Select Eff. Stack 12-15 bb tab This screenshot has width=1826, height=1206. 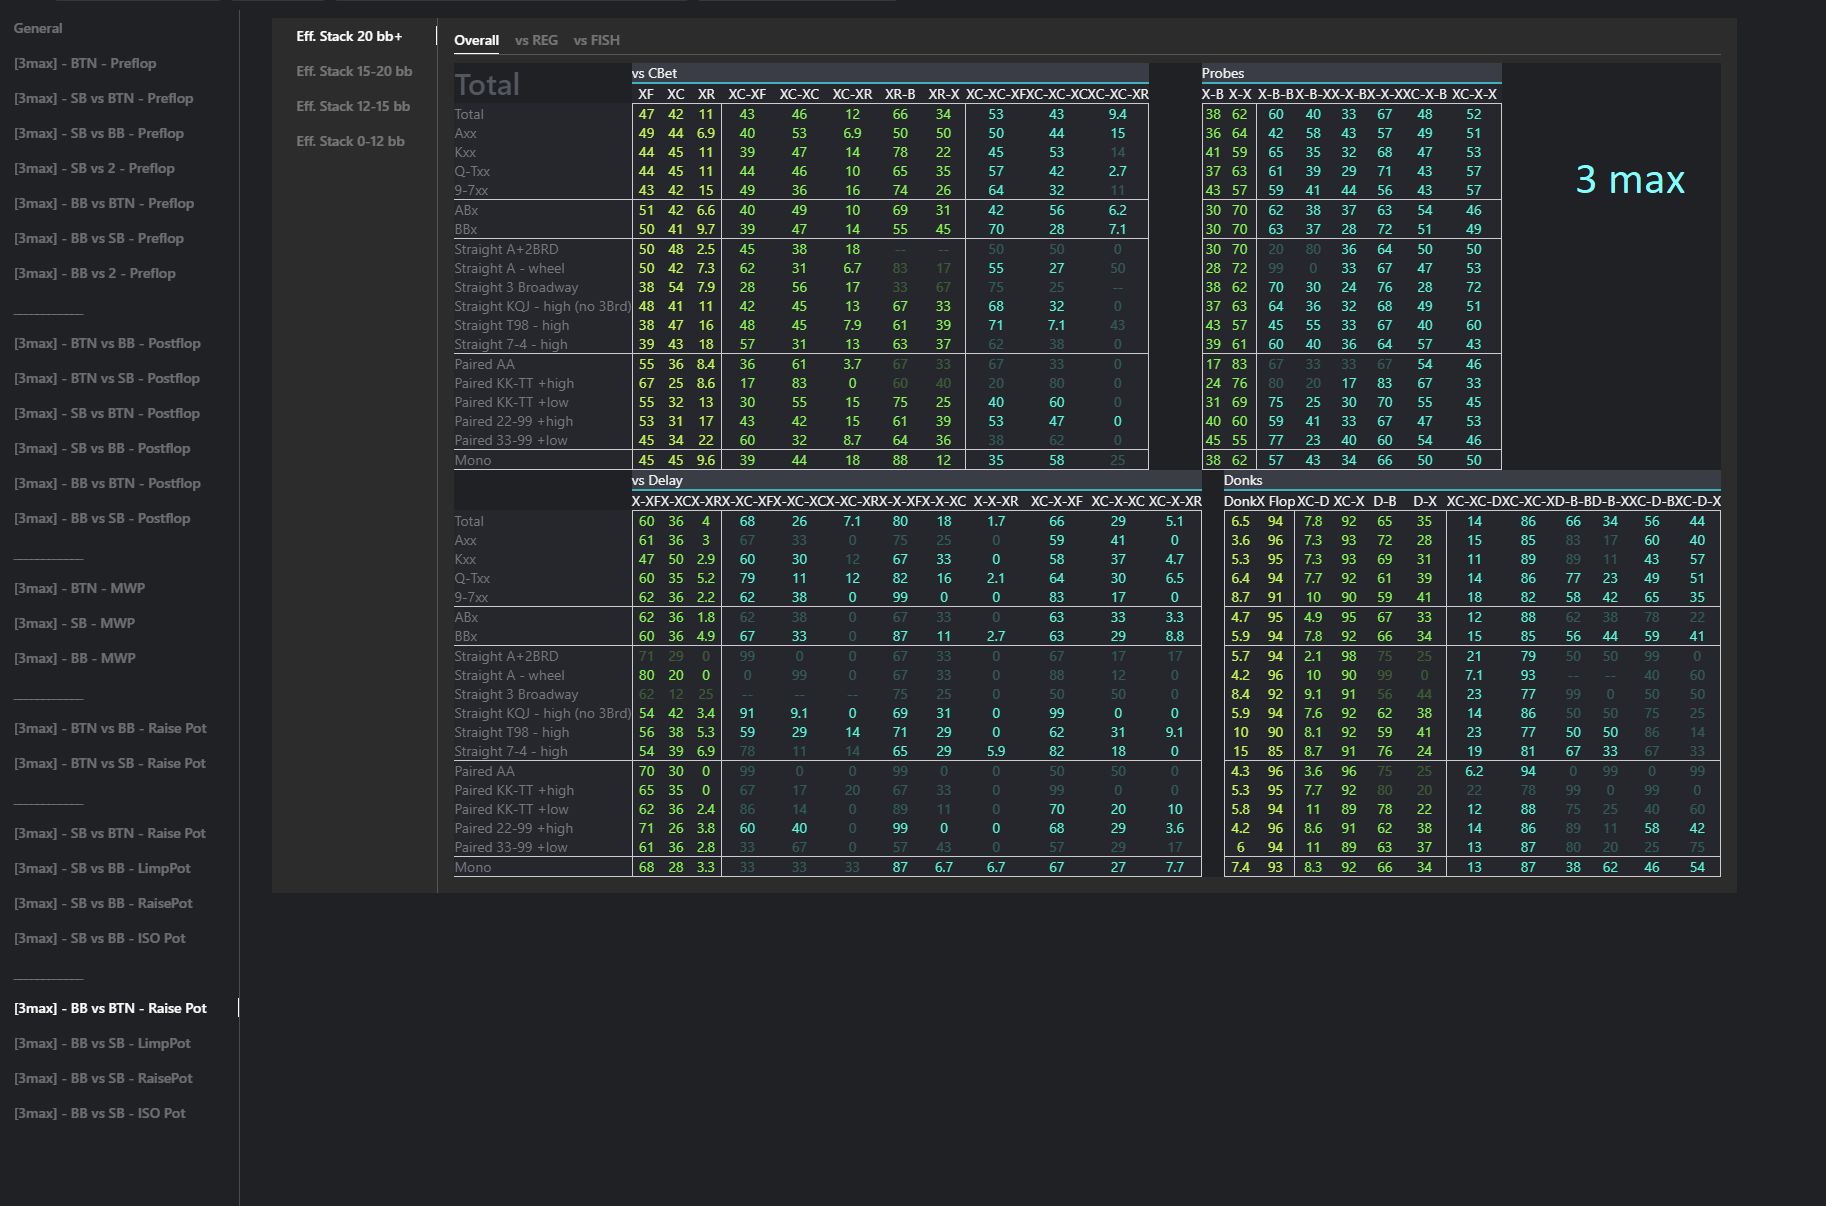[x=353, y=106]
